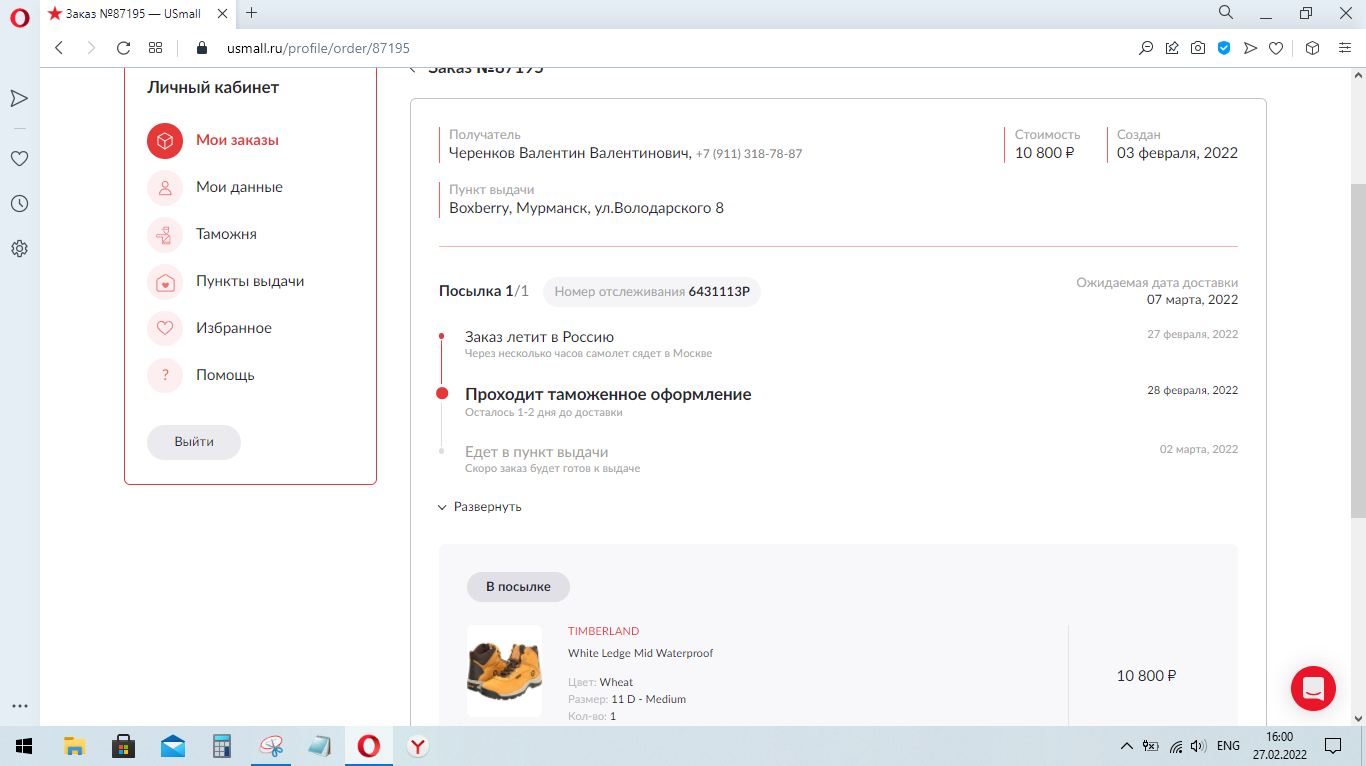The image size is (1366, 766).
Task: Open the volume speaker tray icon
Action: point(1199,746)
